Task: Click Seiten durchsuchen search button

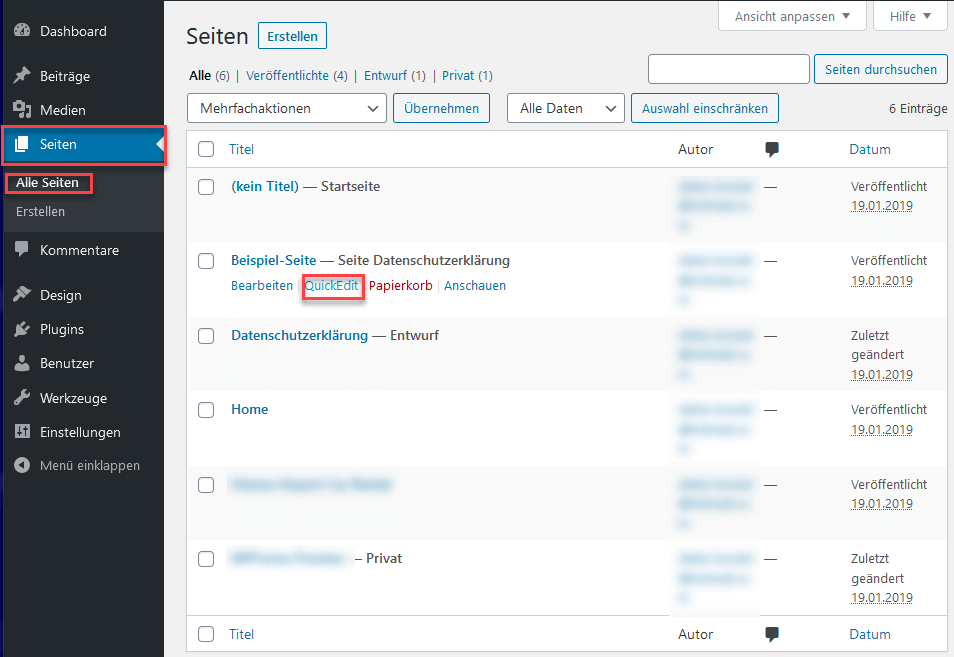Action: (x=880, y=69)
